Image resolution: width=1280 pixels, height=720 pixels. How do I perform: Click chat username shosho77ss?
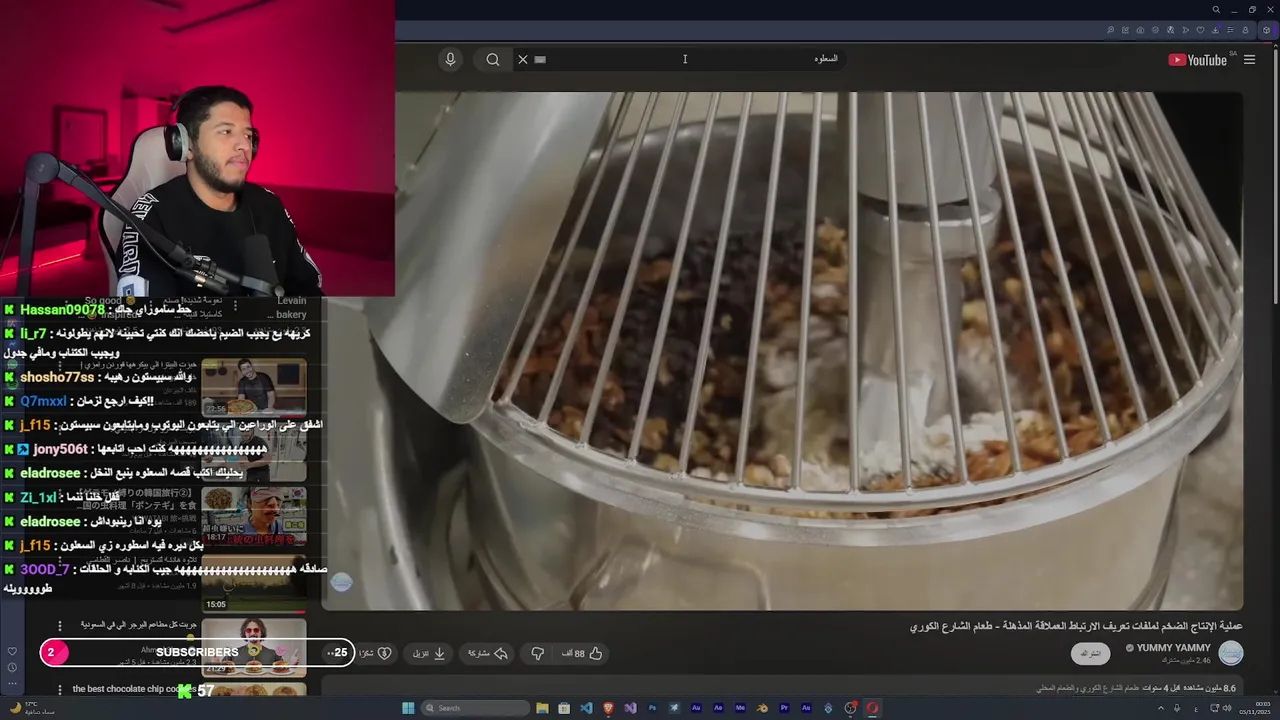tap(57, 377)
